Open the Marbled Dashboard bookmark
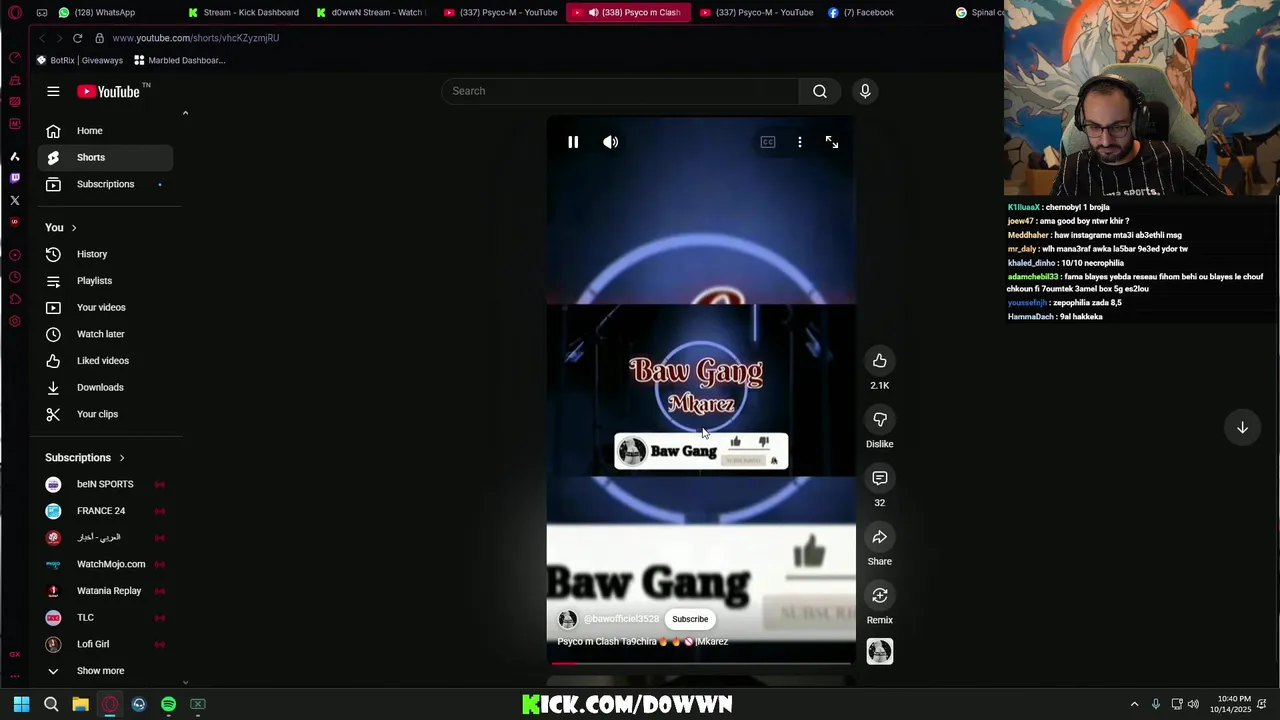 180,60
